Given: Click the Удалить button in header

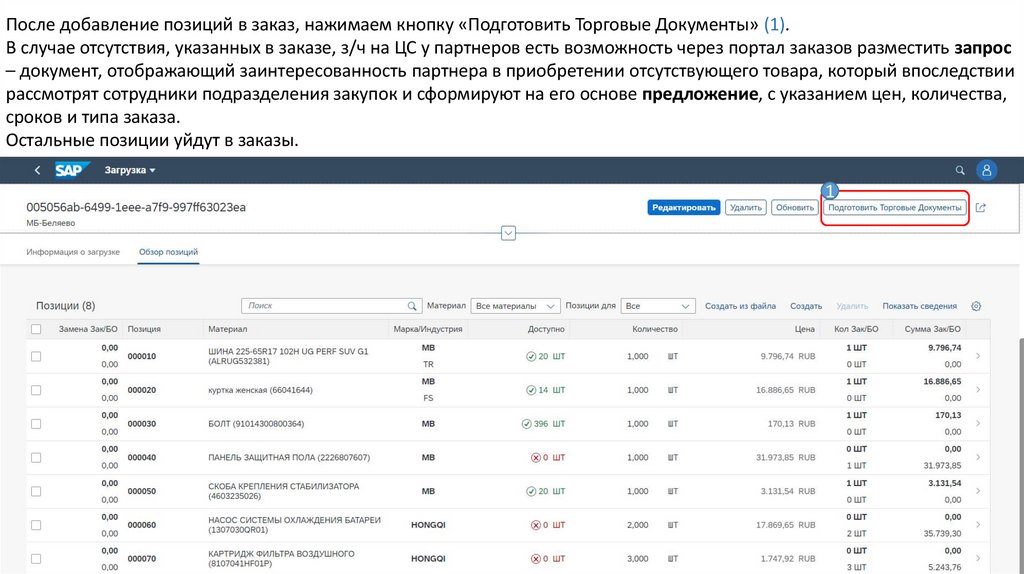Looking at the screenshot, I should click(746, 208).
